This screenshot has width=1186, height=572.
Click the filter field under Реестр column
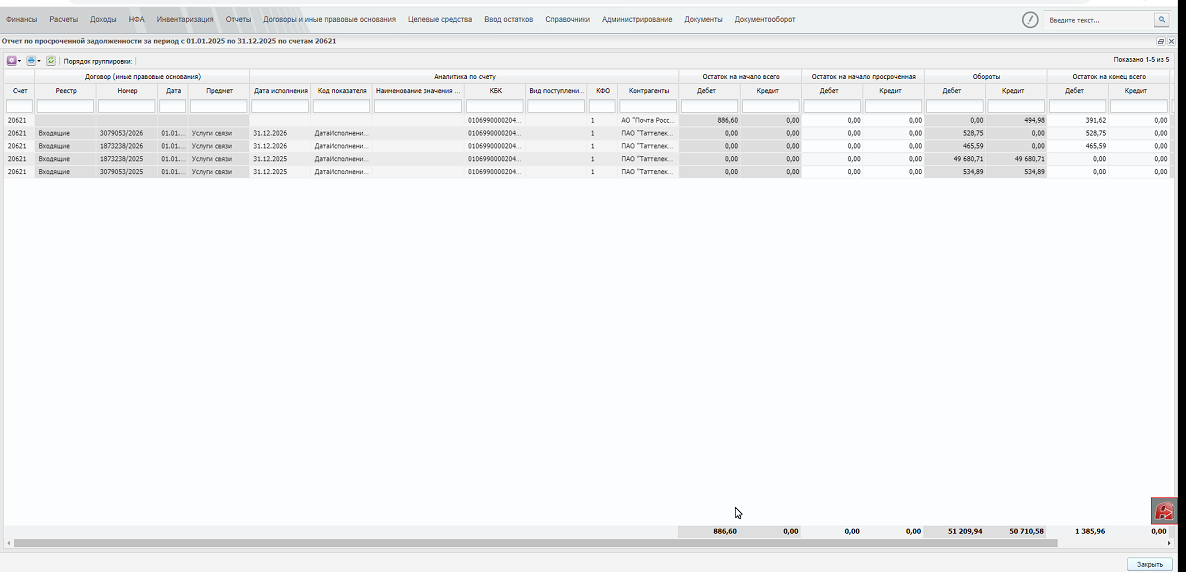(x=65, y=106)
